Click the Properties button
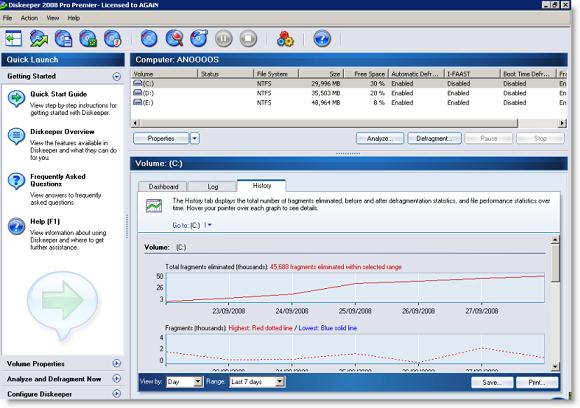 [x=161, y=138]
